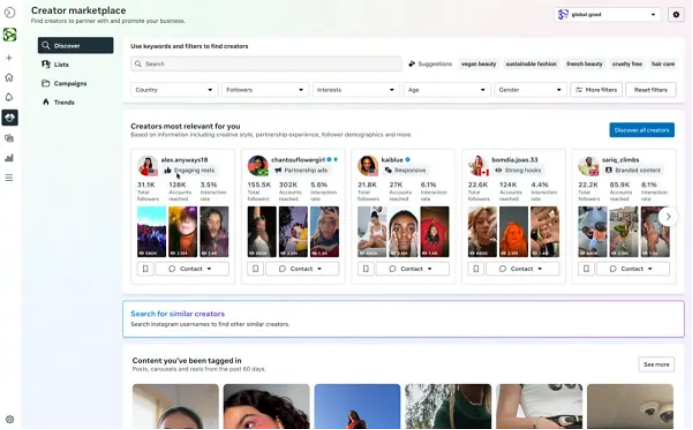
Task: Click the plus create icon in sidebar
Action: point(9,57)
